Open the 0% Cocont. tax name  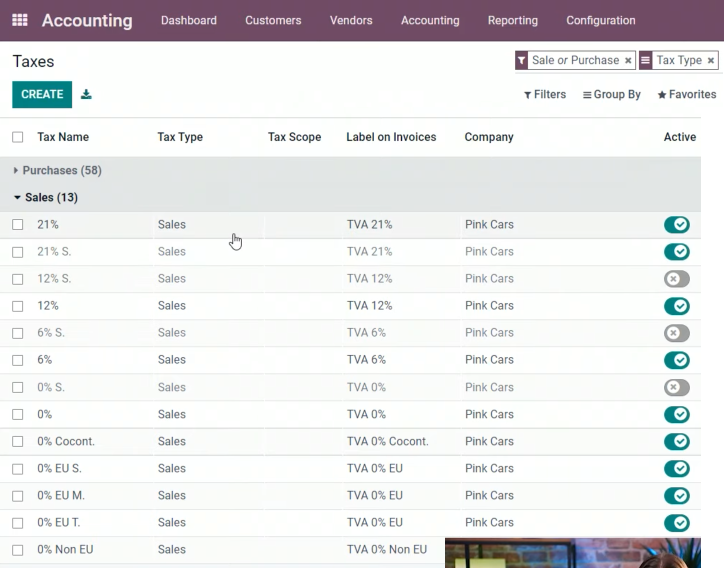[x=66, y=441]
